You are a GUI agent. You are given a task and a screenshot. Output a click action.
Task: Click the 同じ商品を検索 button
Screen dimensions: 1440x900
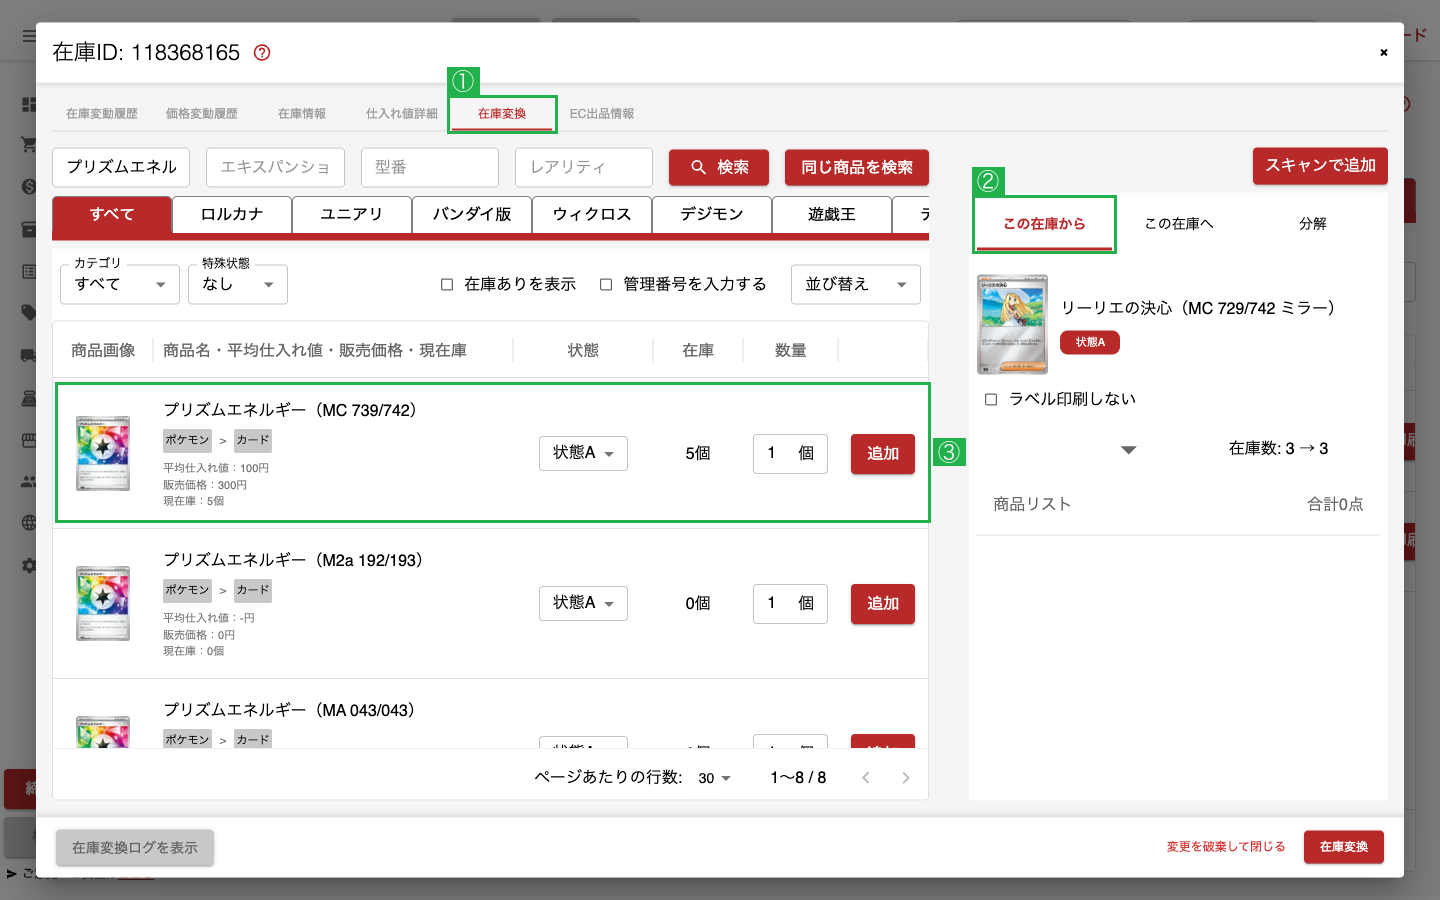pos(857,167)
